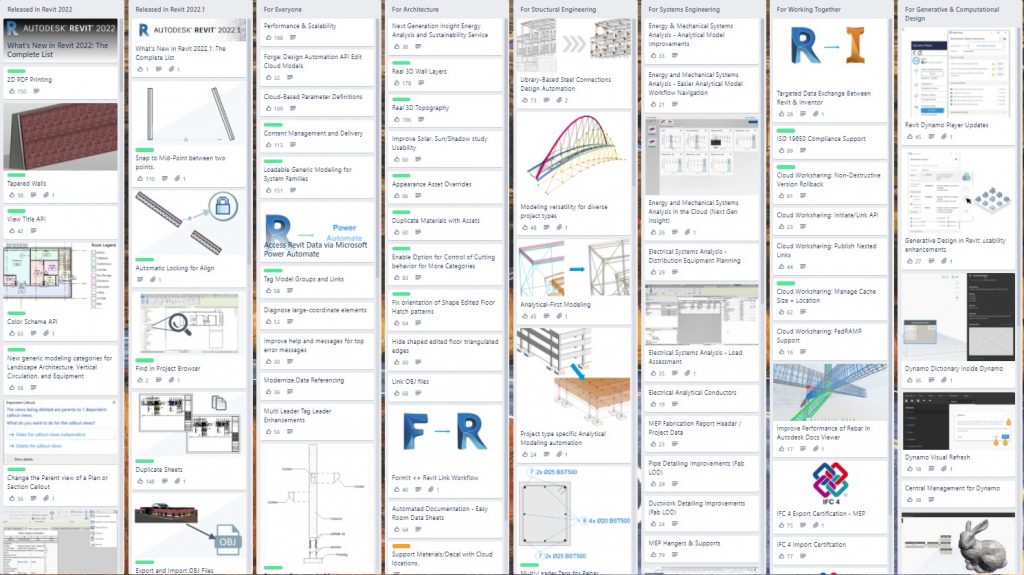Viewport: 1024px width, 575px height.
Task: Open Hide shaped edited floor triangulated edges card
Action: click(444, 350)
